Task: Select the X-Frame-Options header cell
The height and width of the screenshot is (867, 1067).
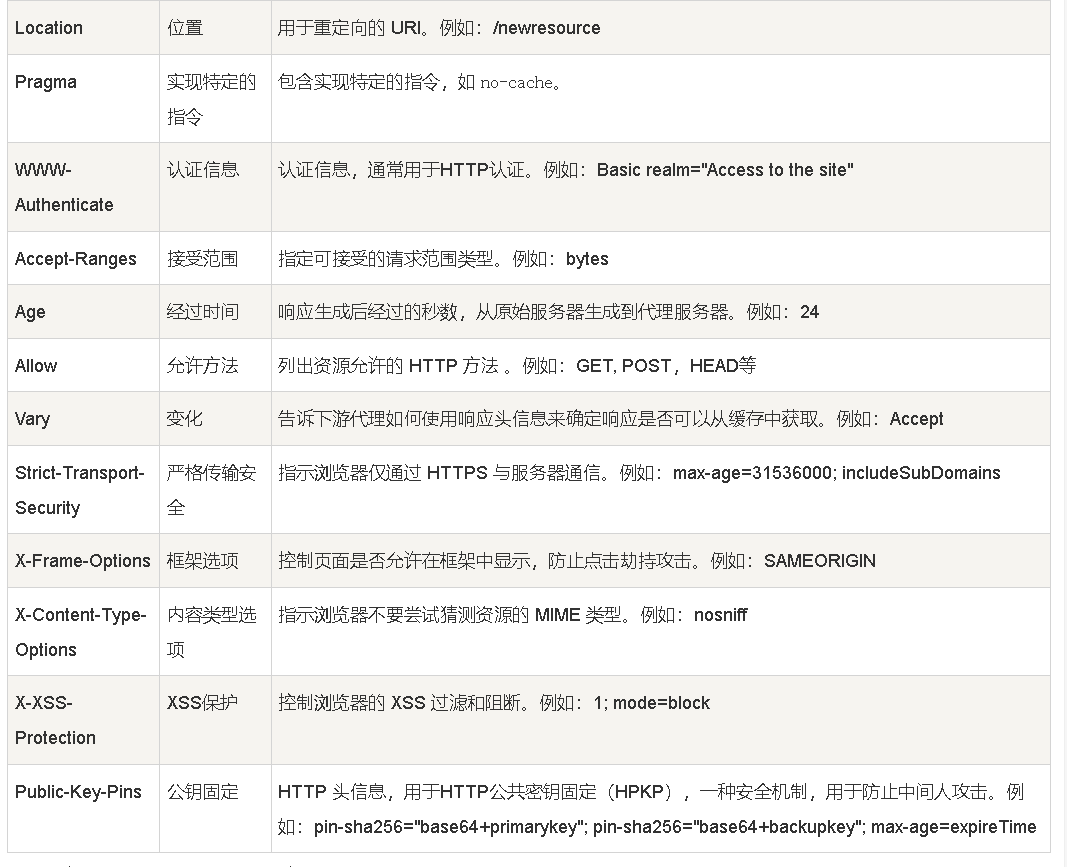Action: click(x=83, y=561)
